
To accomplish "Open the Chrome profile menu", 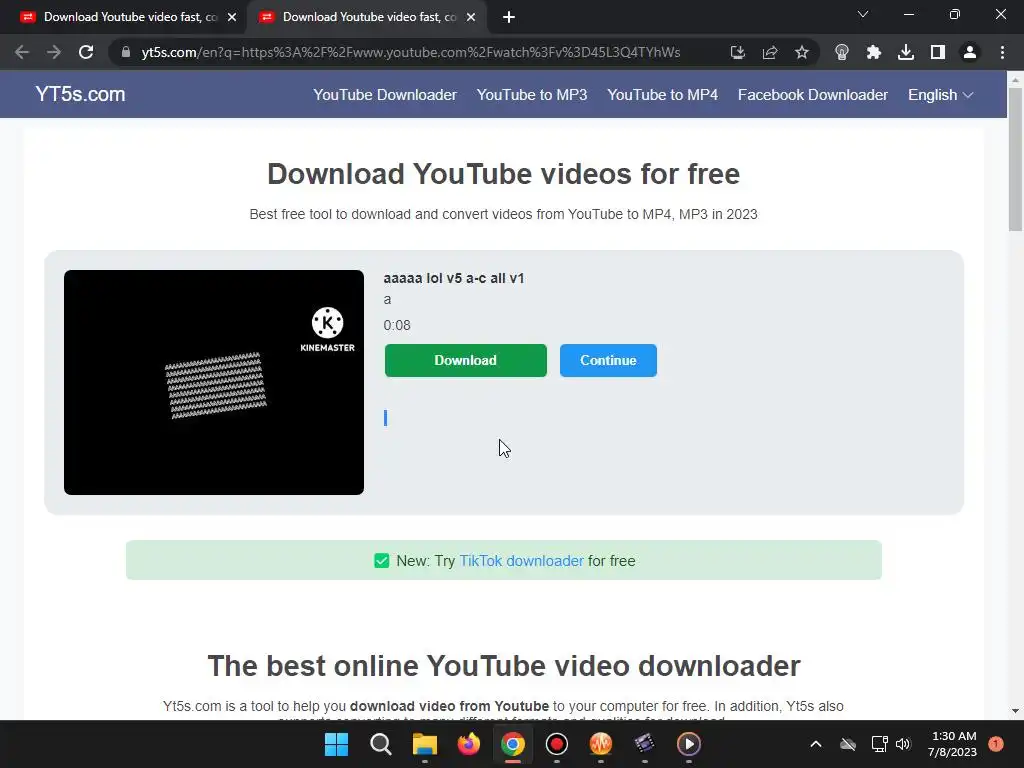I will pyautogui.click(x=969, y=52).
